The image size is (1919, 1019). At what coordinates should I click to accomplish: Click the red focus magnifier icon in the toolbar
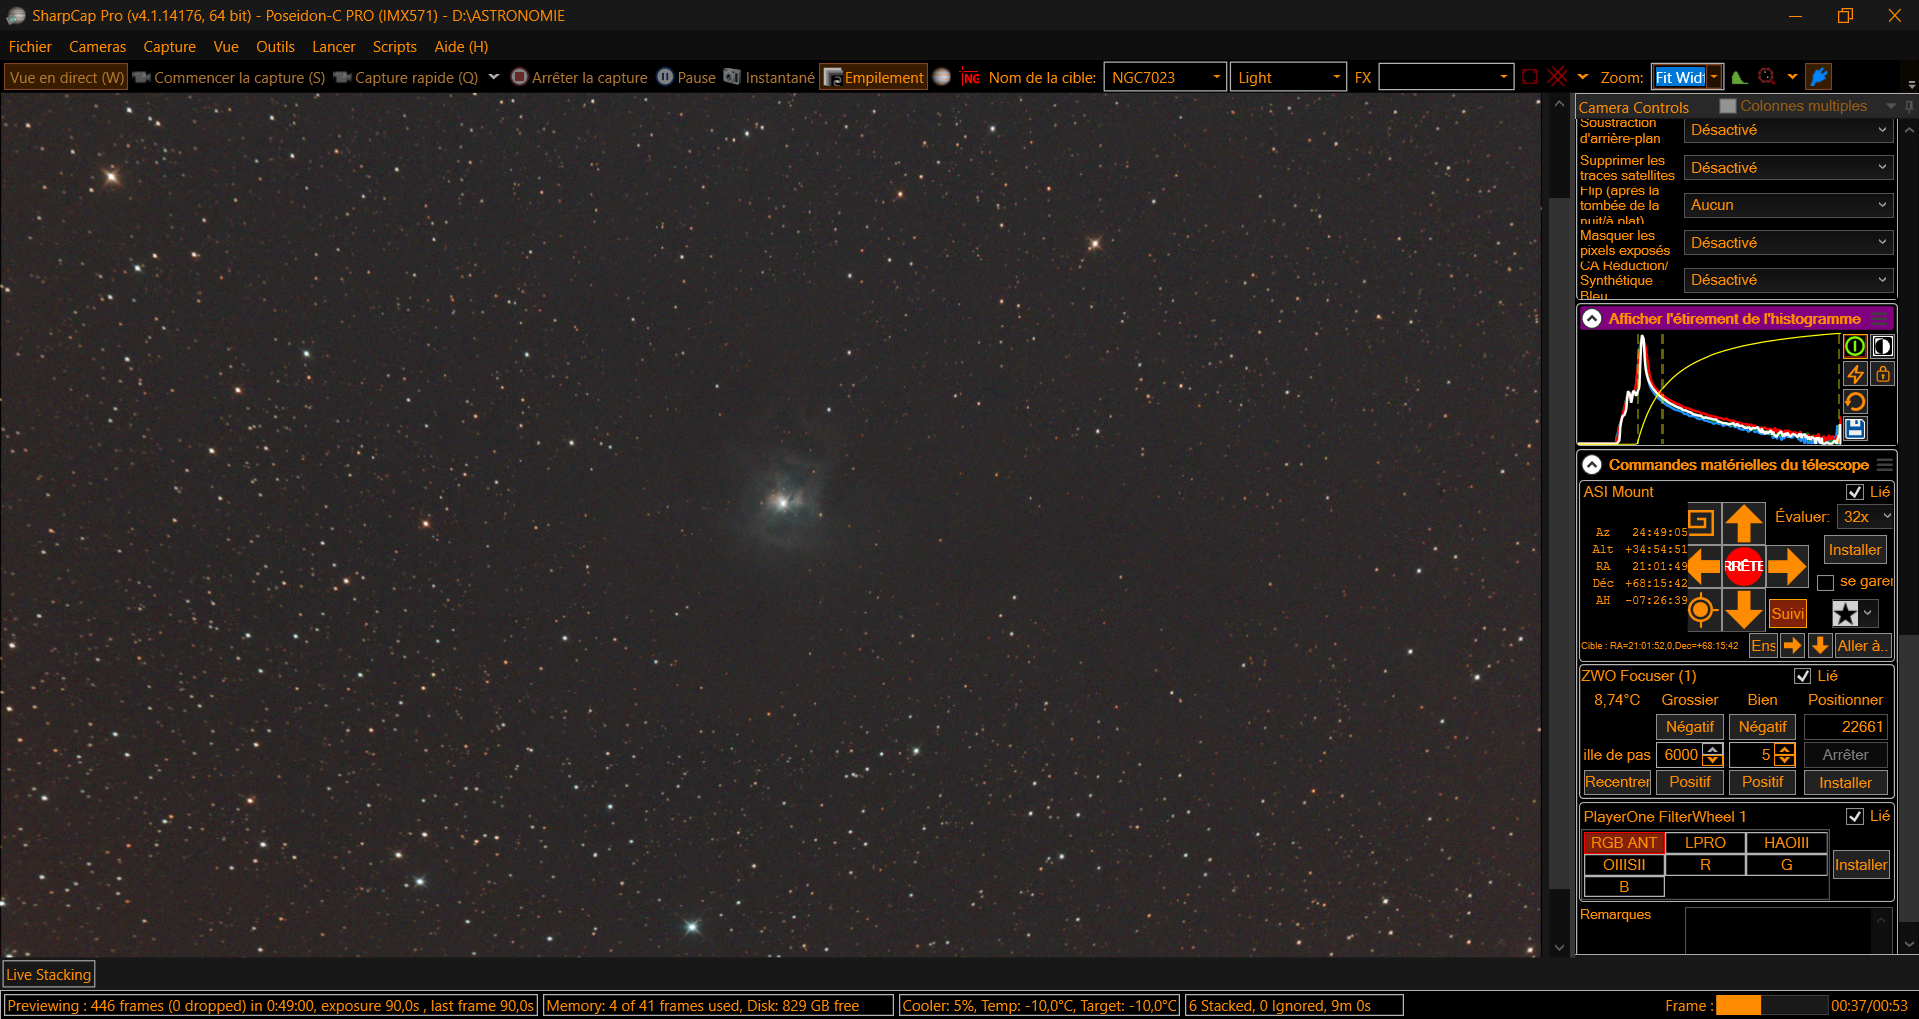click(x=1767, y=77)
